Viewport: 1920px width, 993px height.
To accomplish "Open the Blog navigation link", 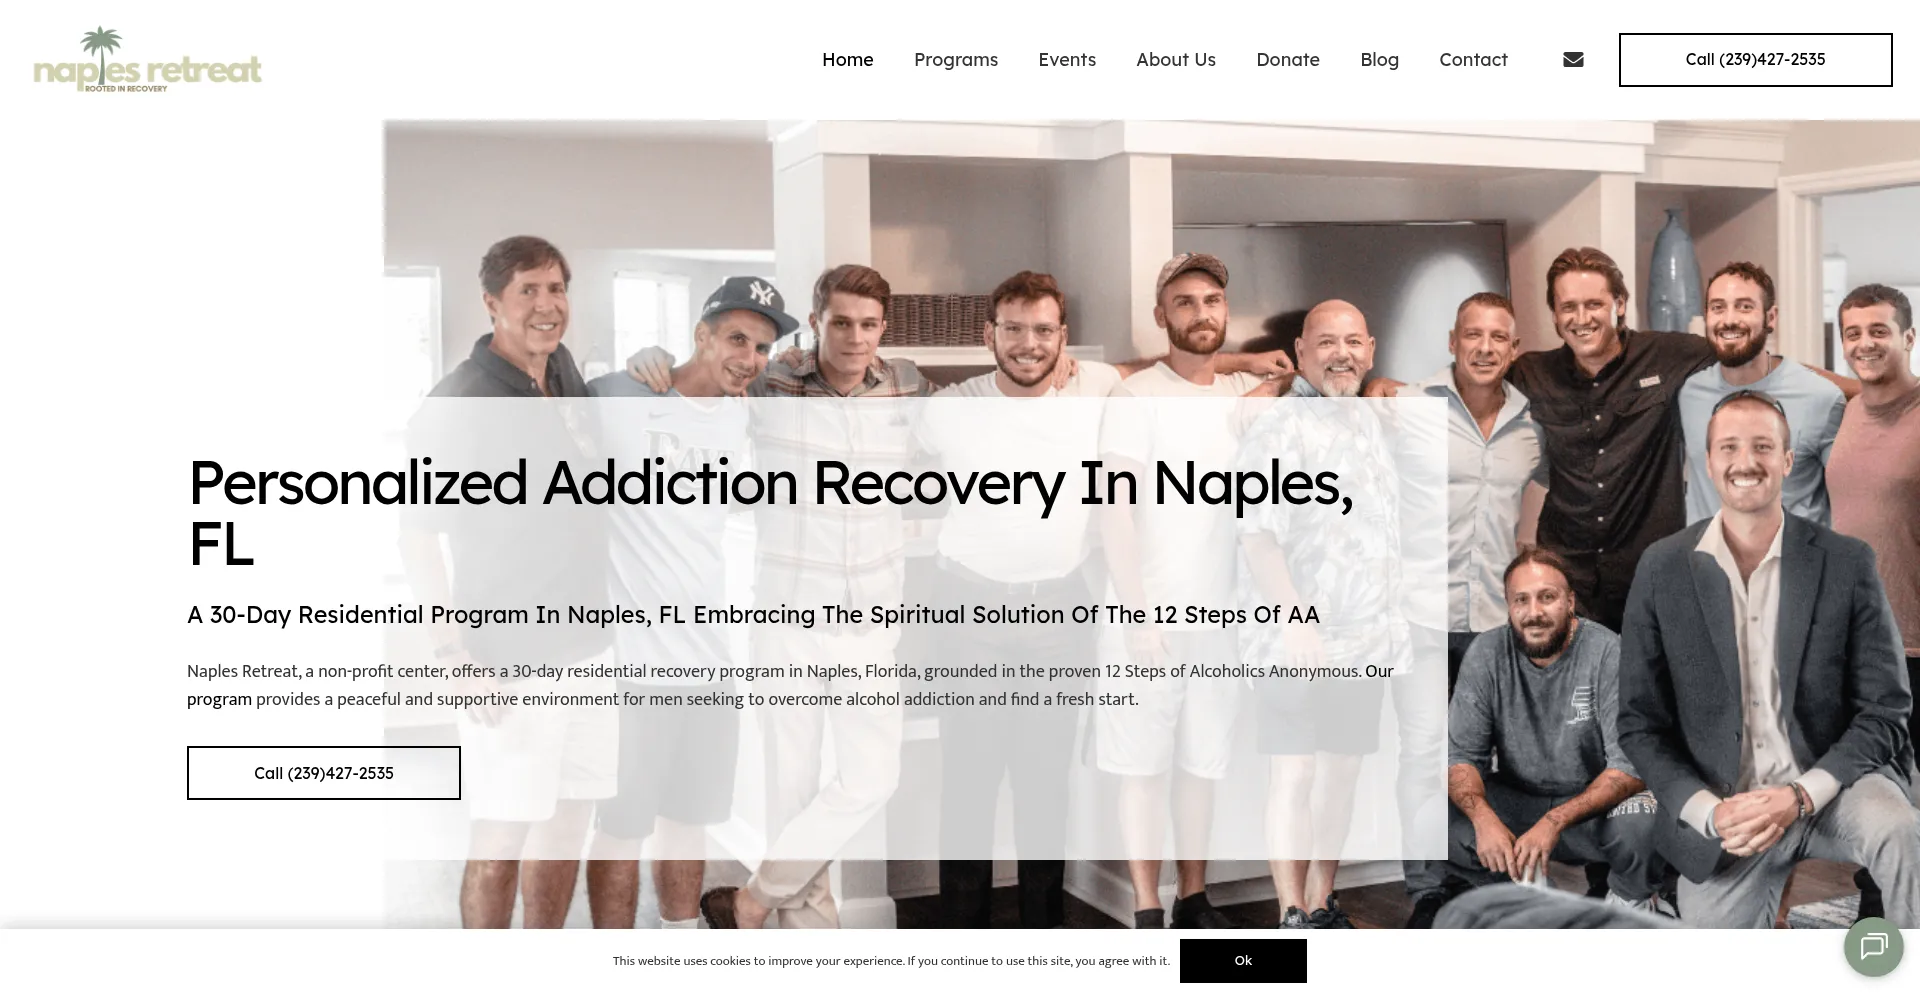I will [x=1379, y=59].
